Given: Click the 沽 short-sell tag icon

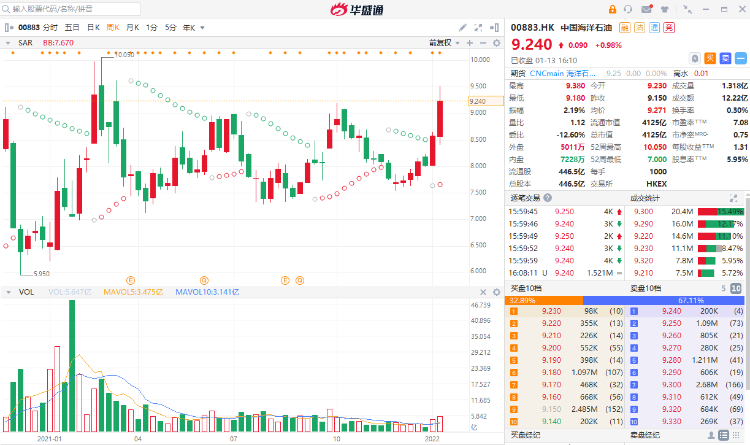Looking at the screenshot, I should (x=640, y=28).
